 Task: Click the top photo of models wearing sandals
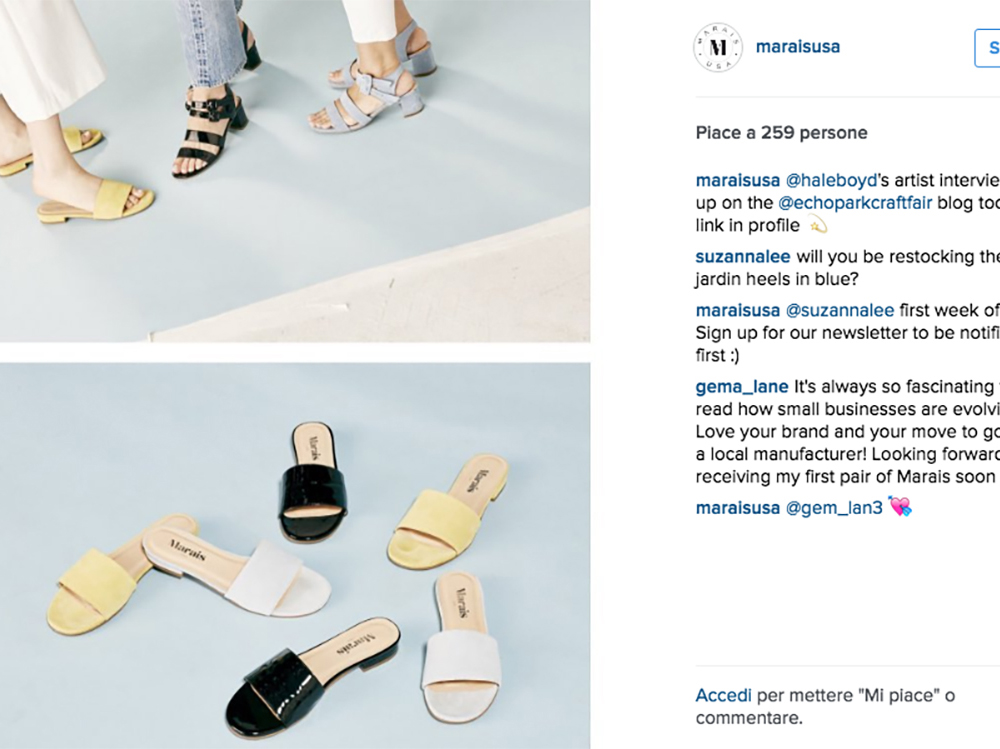point(295,171)
